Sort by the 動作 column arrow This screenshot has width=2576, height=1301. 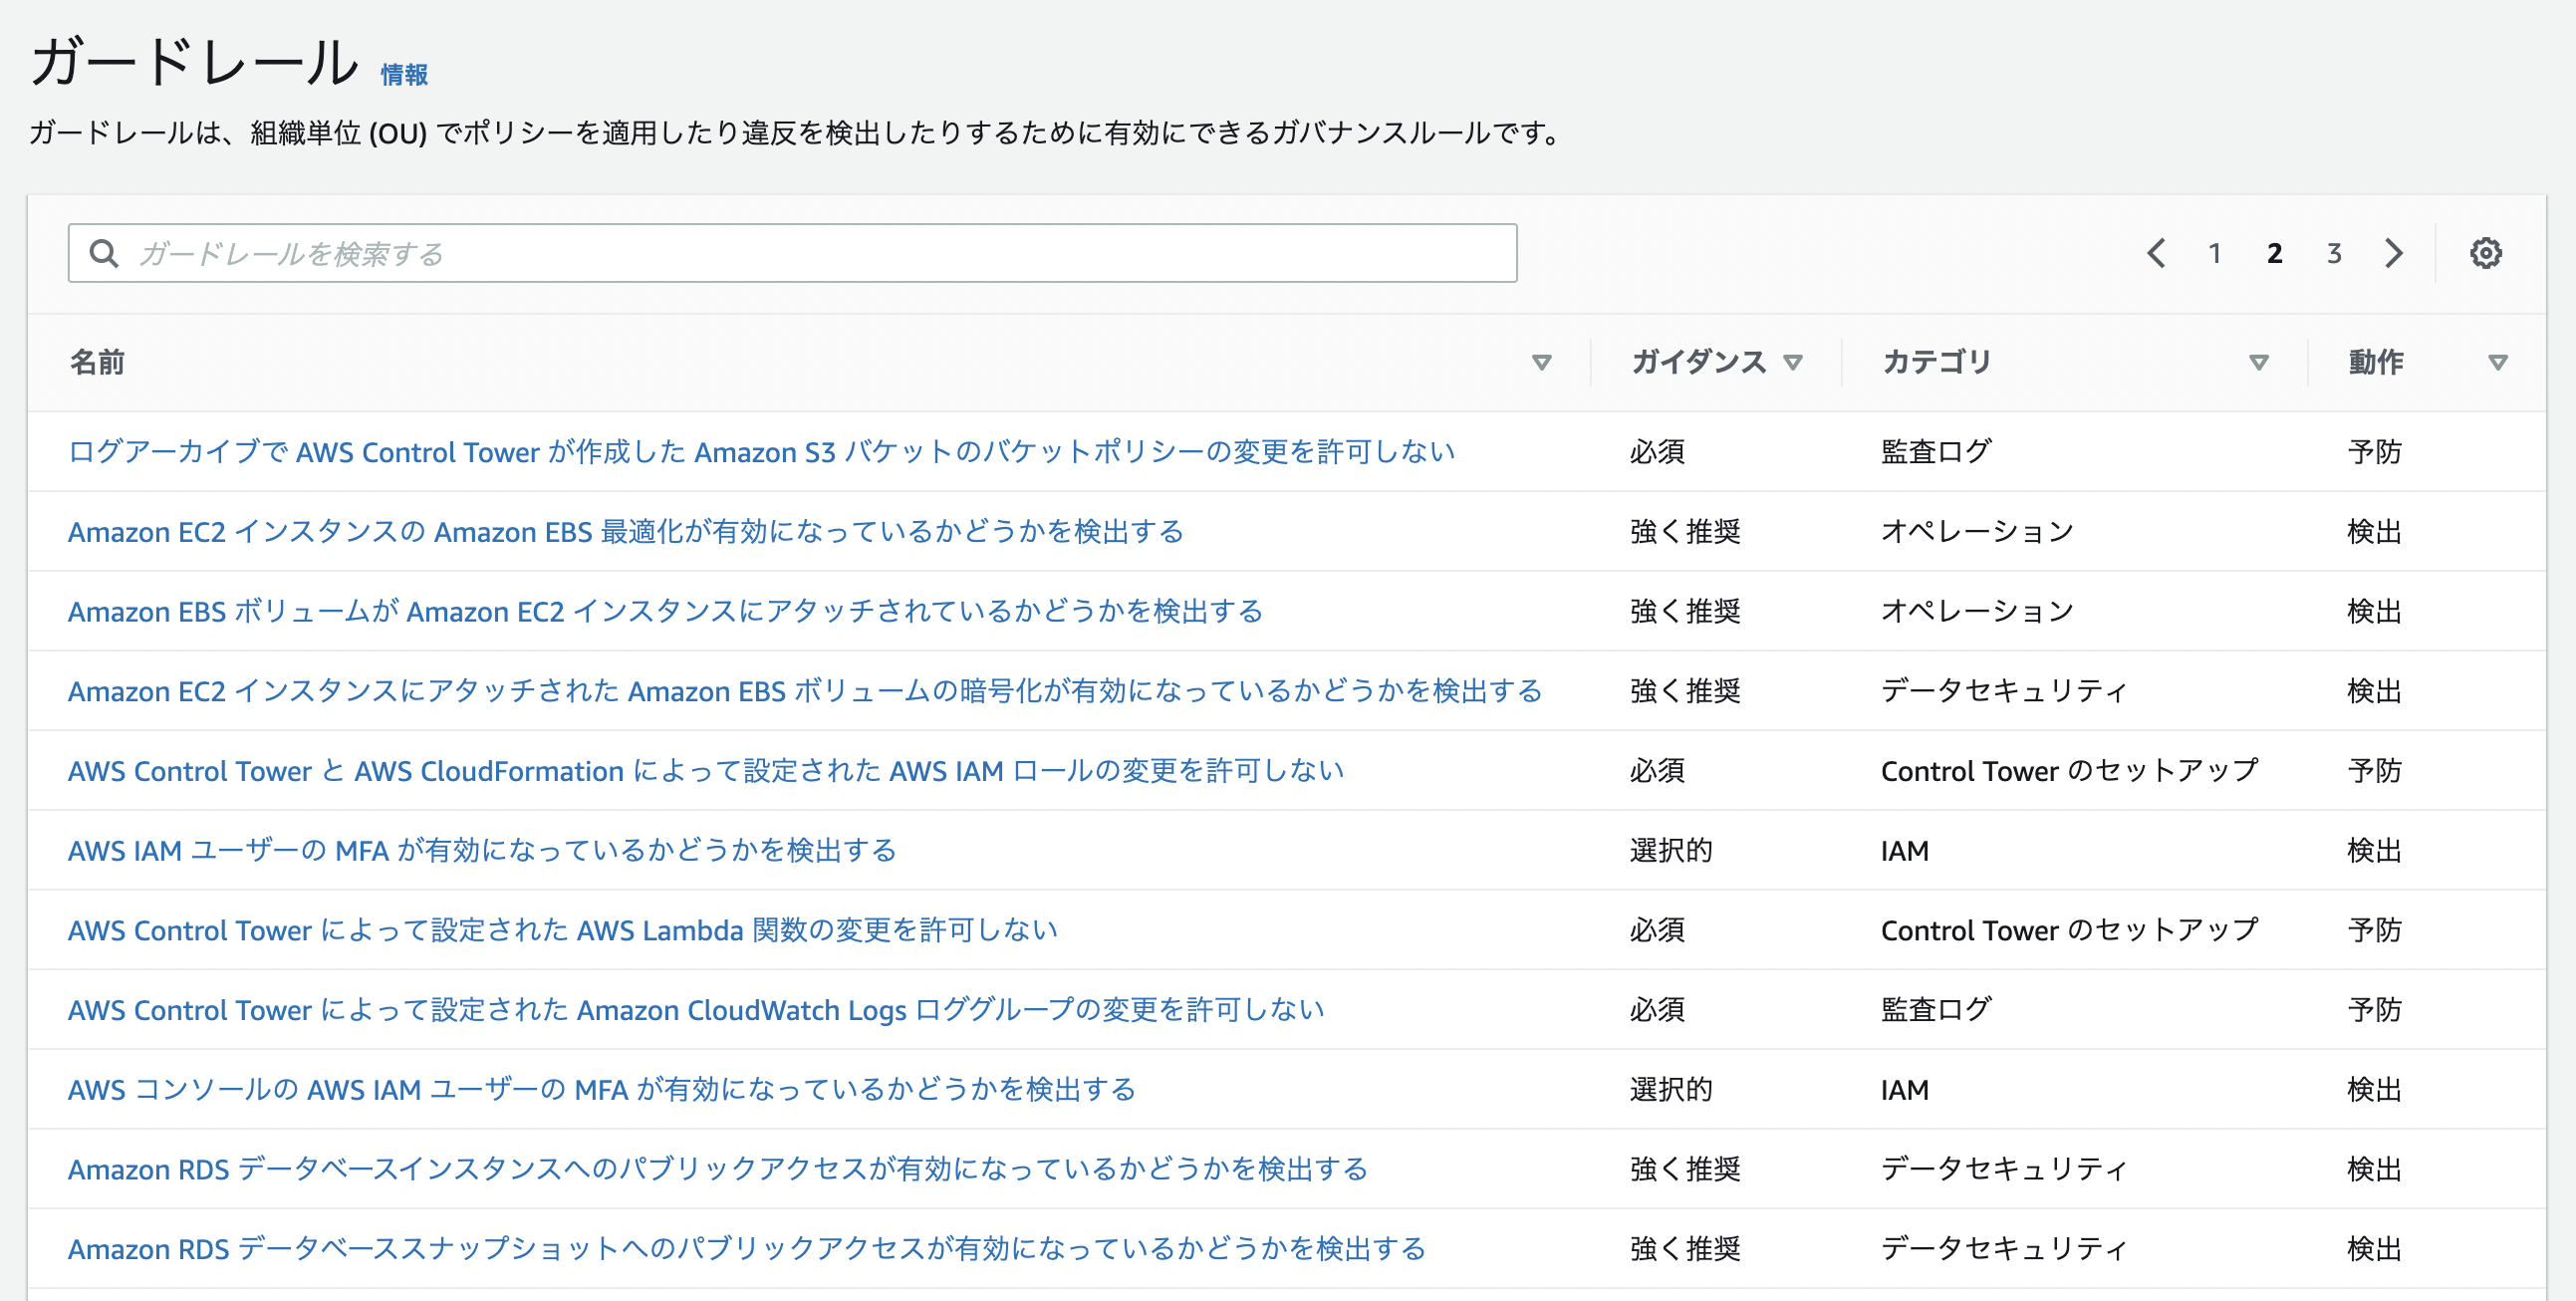coord(2497,362)
